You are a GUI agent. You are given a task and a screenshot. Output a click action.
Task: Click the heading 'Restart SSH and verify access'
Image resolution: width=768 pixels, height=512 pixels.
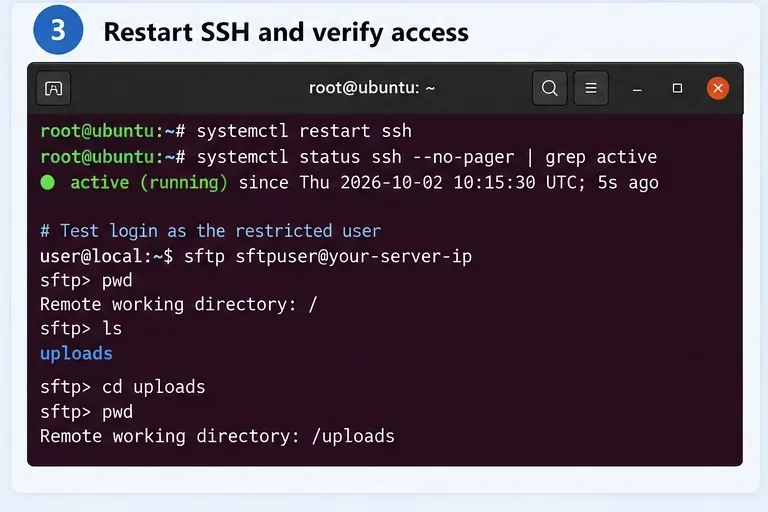286,32
